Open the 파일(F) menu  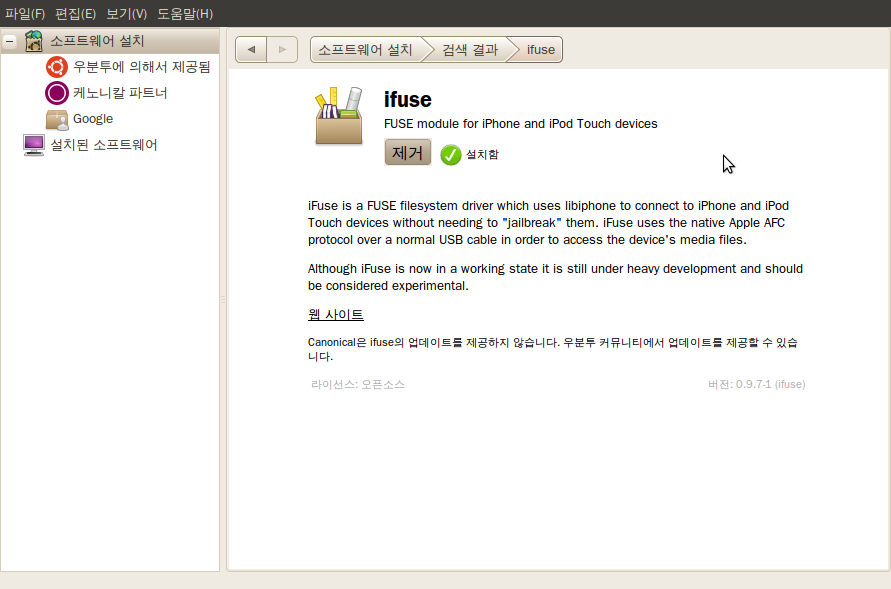click(24, 14)
